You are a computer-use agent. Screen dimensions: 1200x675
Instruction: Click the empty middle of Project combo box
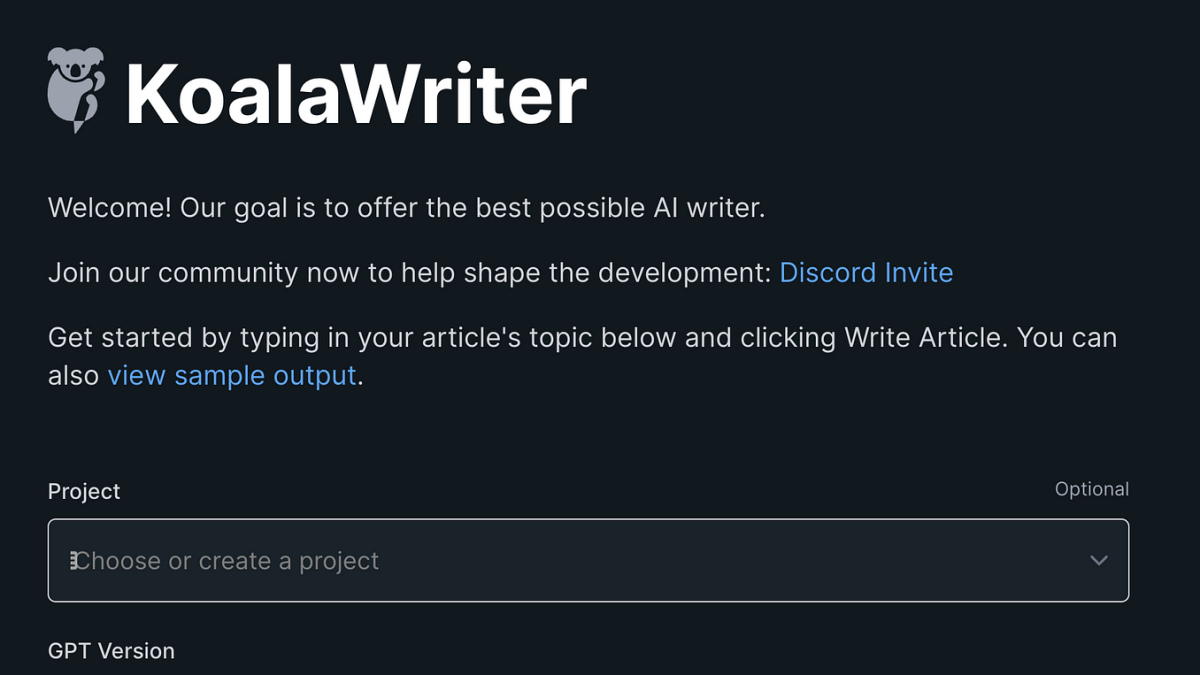(700, 561)
